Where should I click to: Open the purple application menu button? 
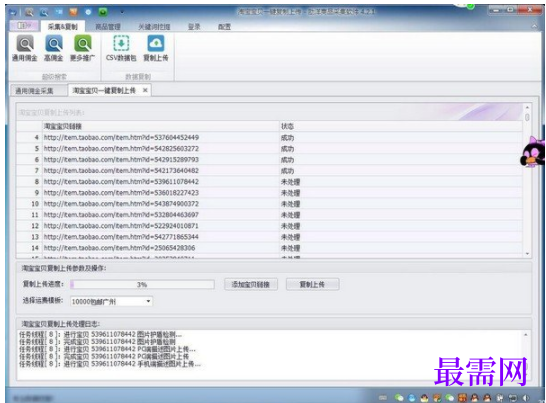(x=24, y=25)
